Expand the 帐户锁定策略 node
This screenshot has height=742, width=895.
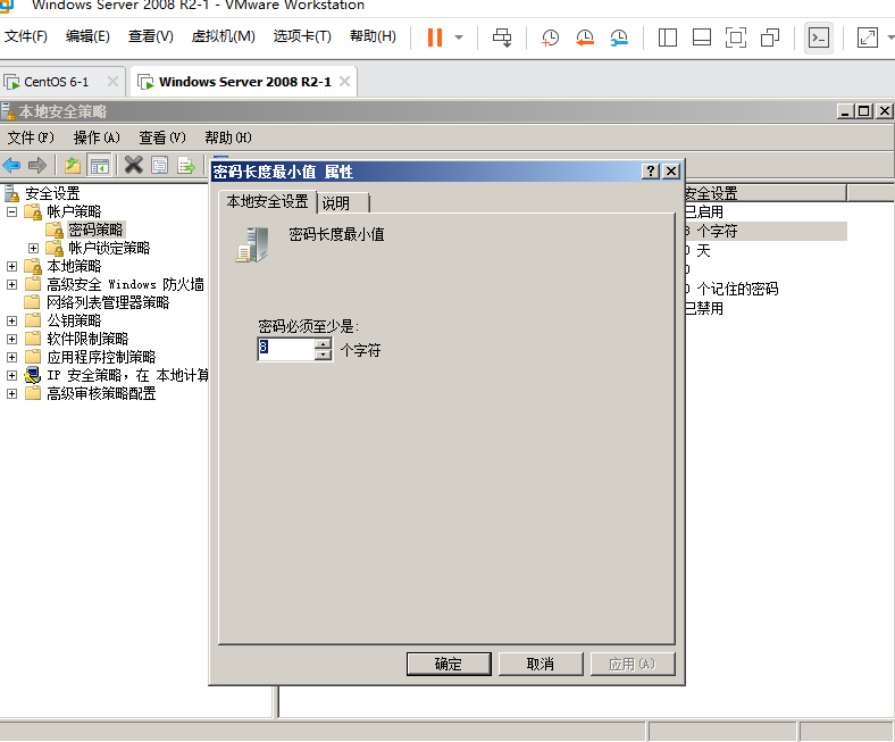[x=33, y=248]
